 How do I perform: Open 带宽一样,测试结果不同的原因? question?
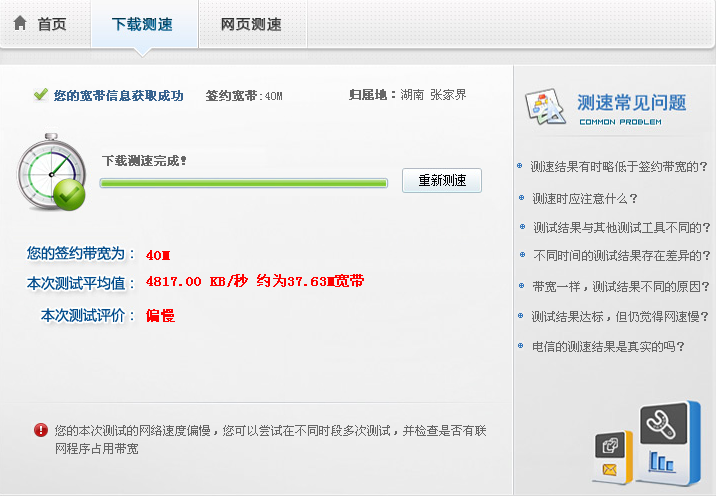(x=621, y=287)
